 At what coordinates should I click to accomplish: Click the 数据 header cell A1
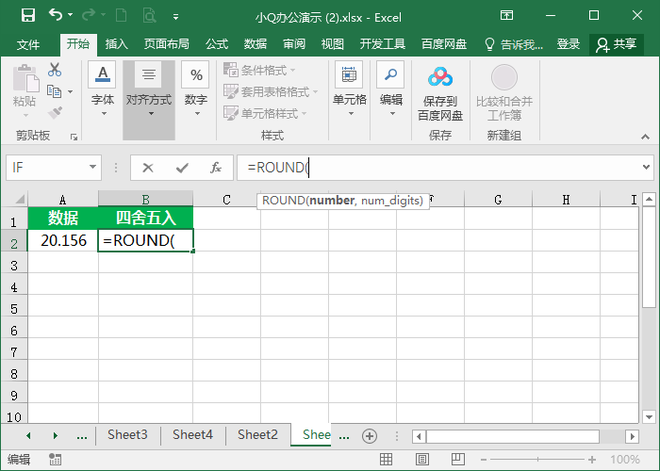click(63, 218)
